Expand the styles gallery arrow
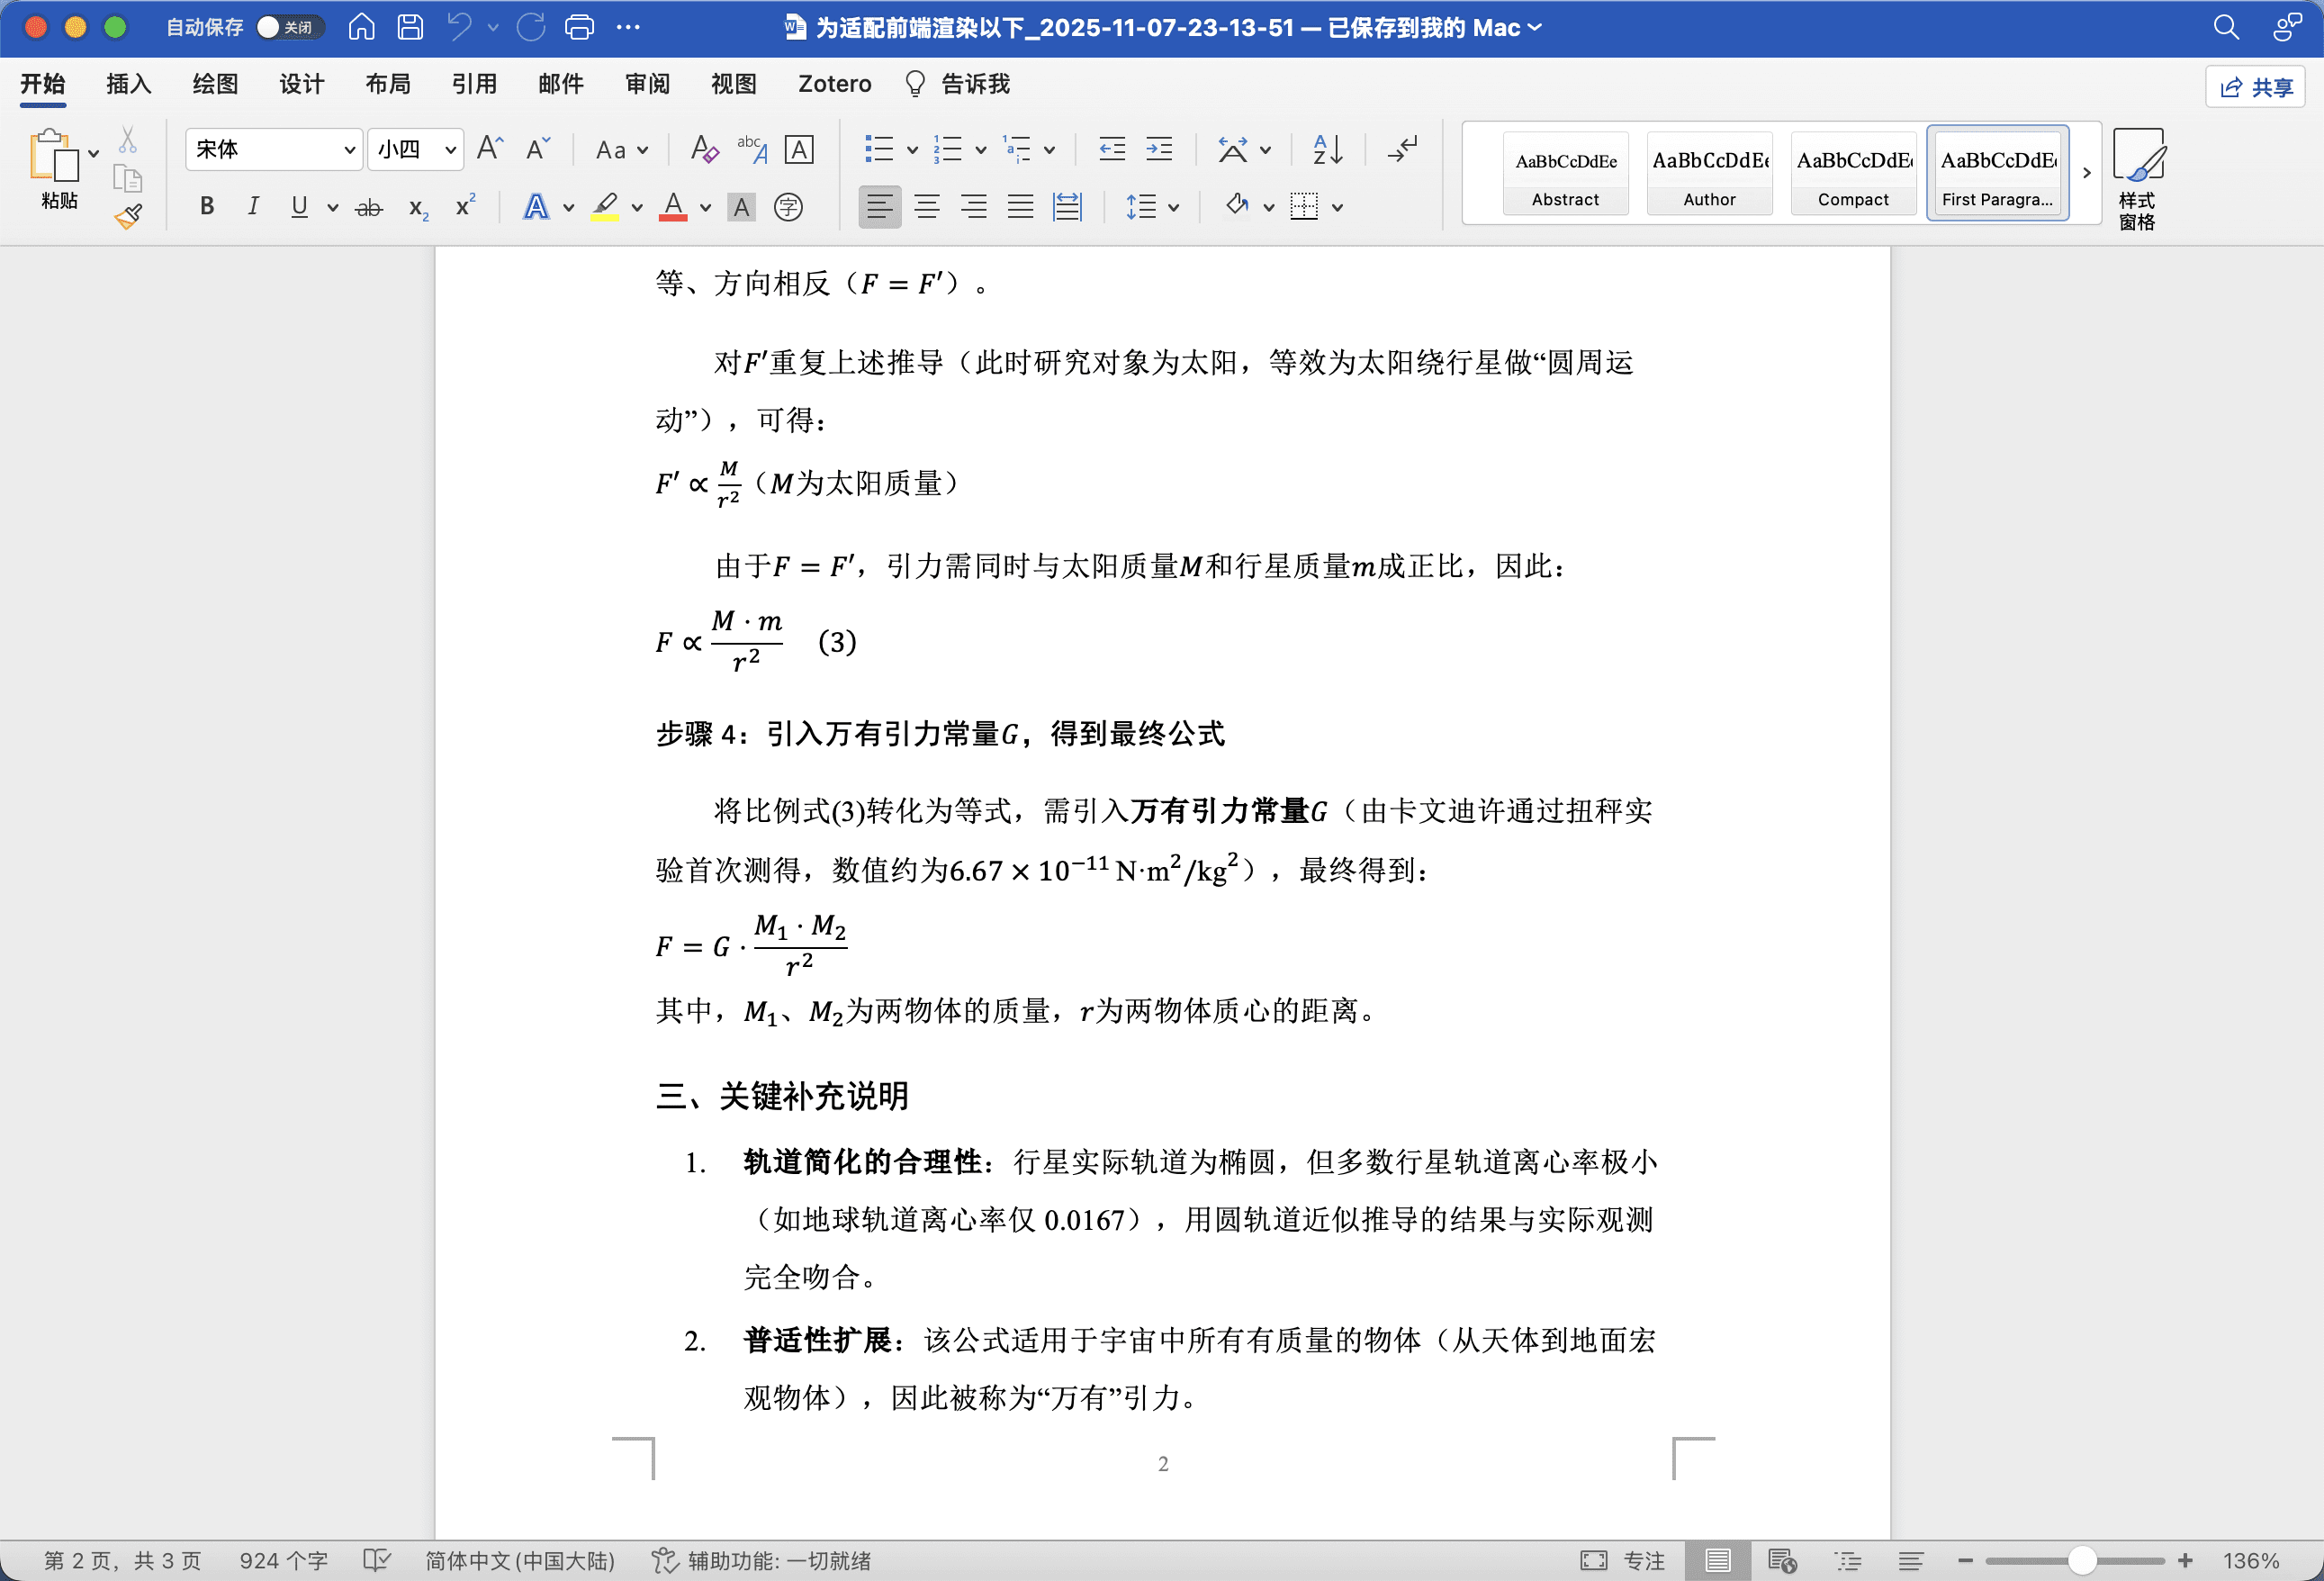 [x=2086, y=173]
